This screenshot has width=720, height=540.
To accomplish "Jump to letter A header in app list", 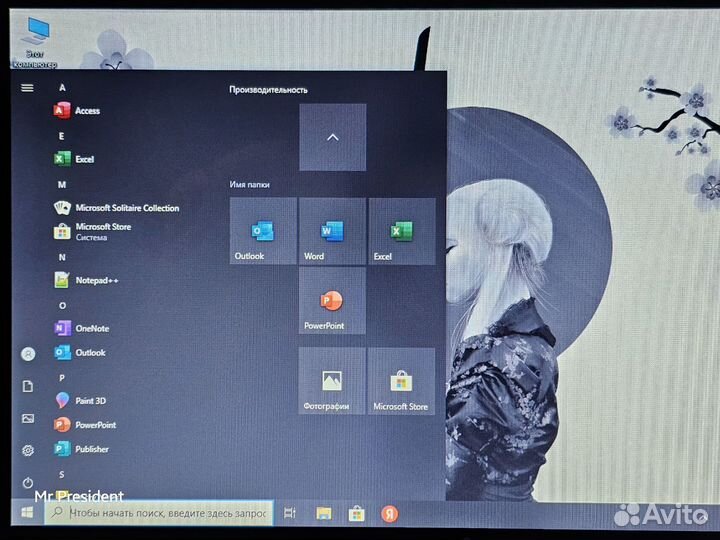I will (x=62, y=87).
